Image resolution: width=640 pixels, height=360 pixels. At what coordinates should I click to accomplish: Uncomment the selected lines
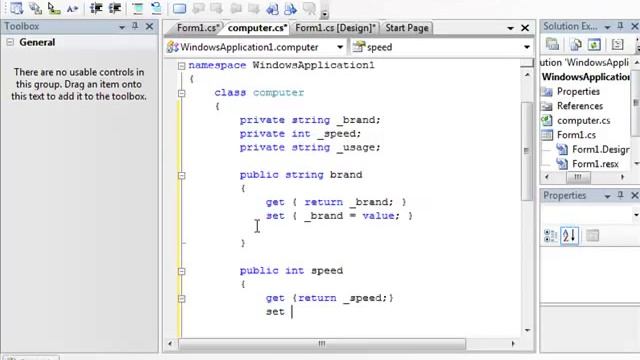coord(156,8)
